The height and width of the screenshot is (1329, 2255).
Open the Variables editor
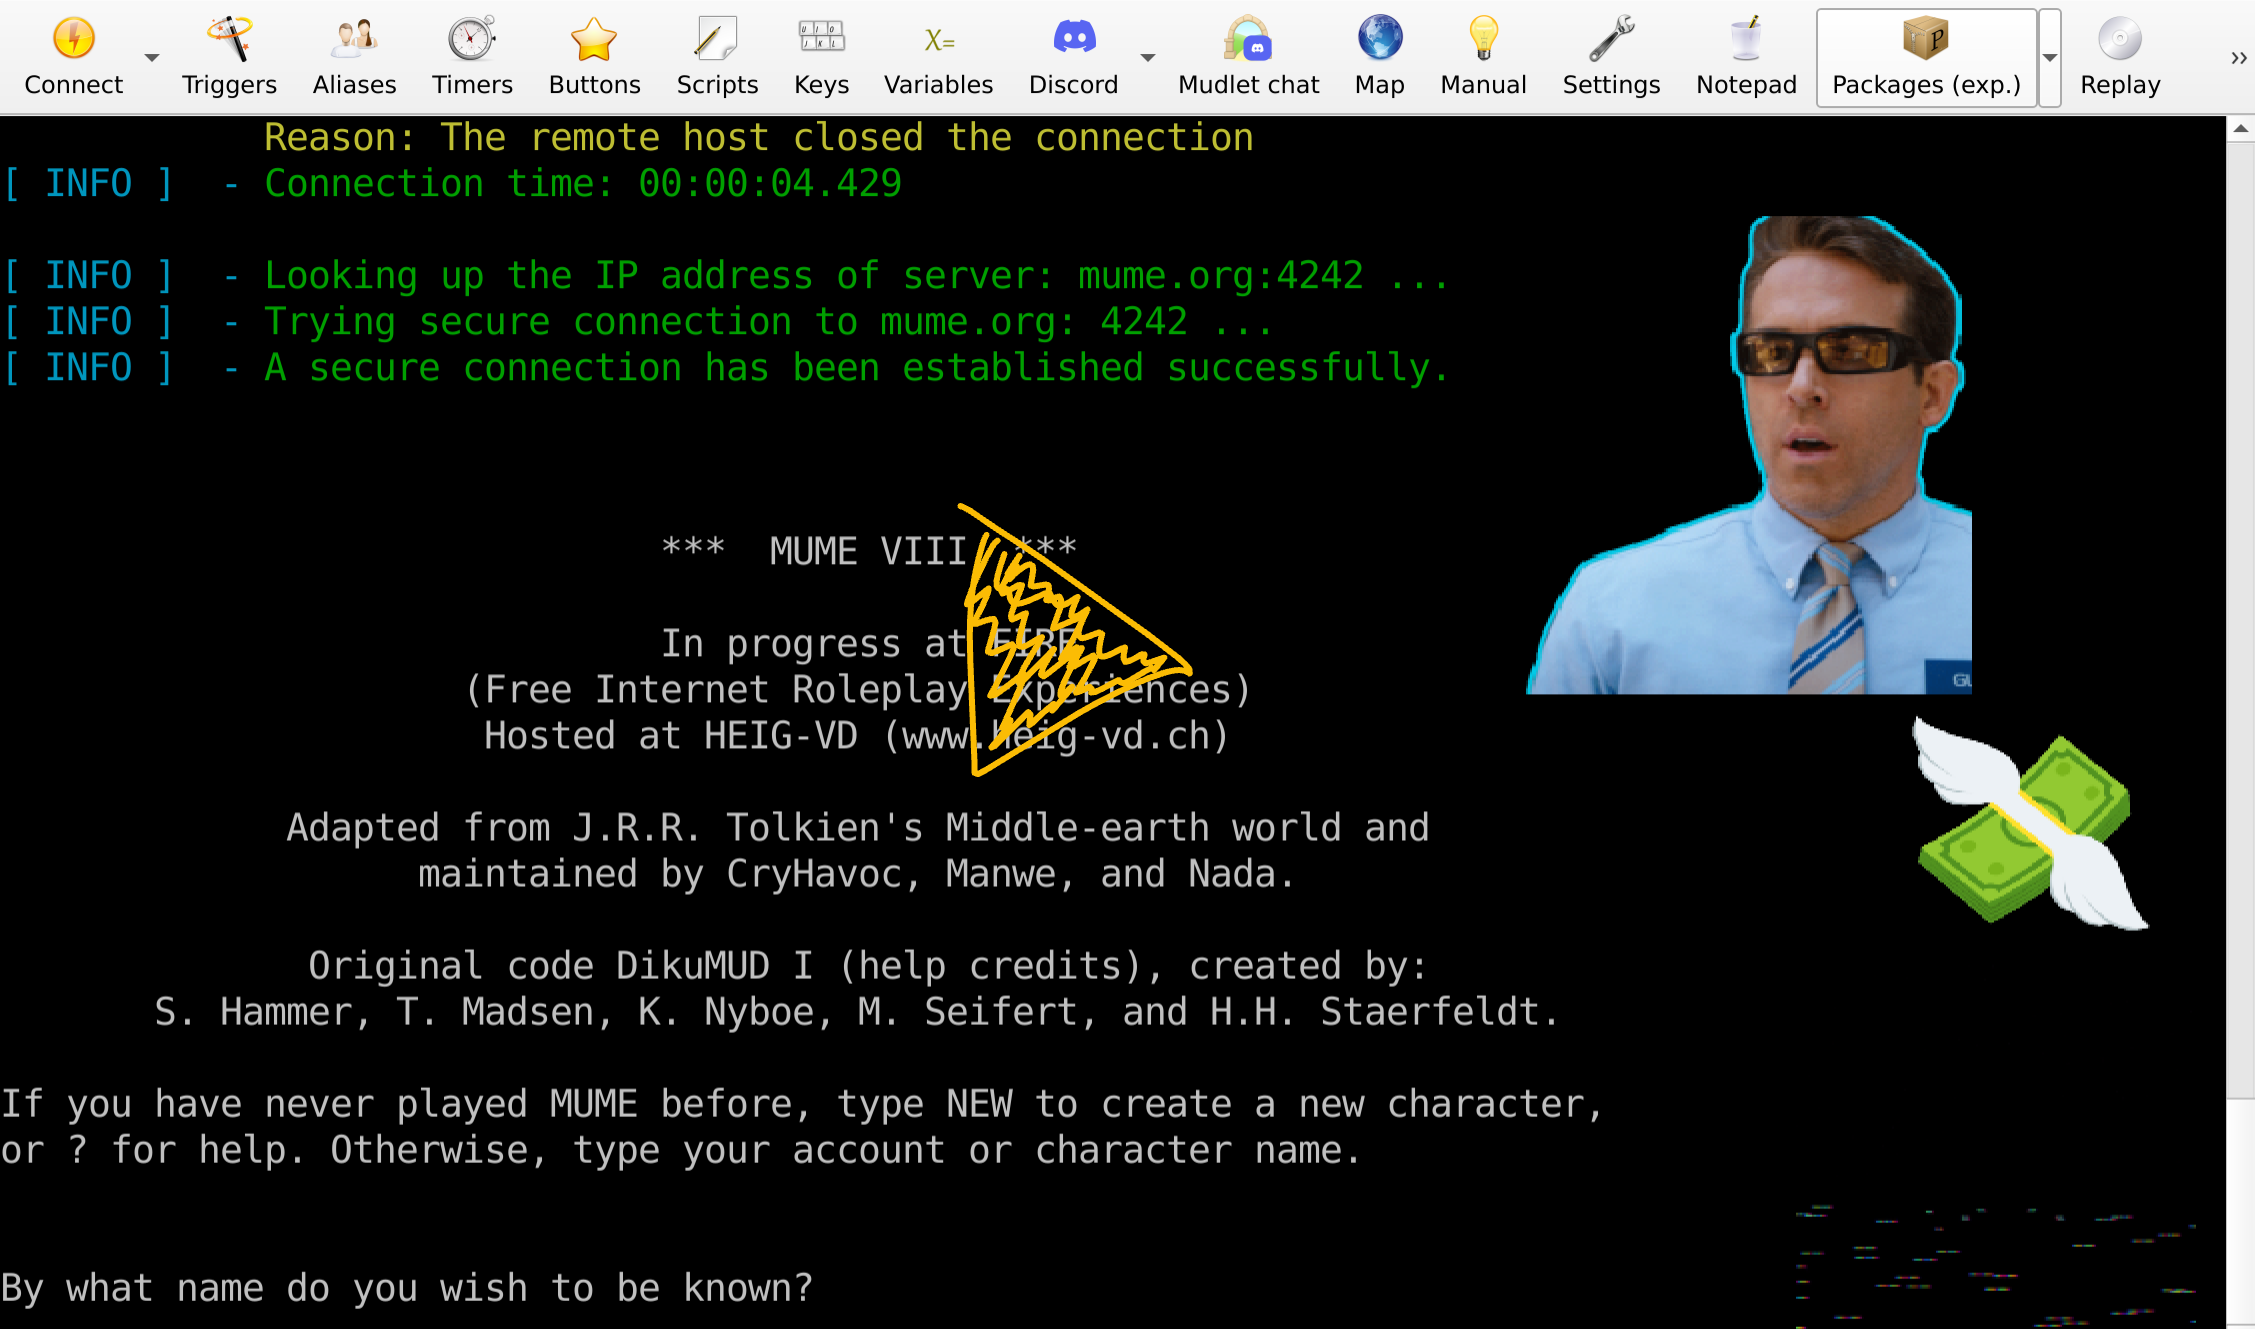pyautogui.click(x=938, y=57)
